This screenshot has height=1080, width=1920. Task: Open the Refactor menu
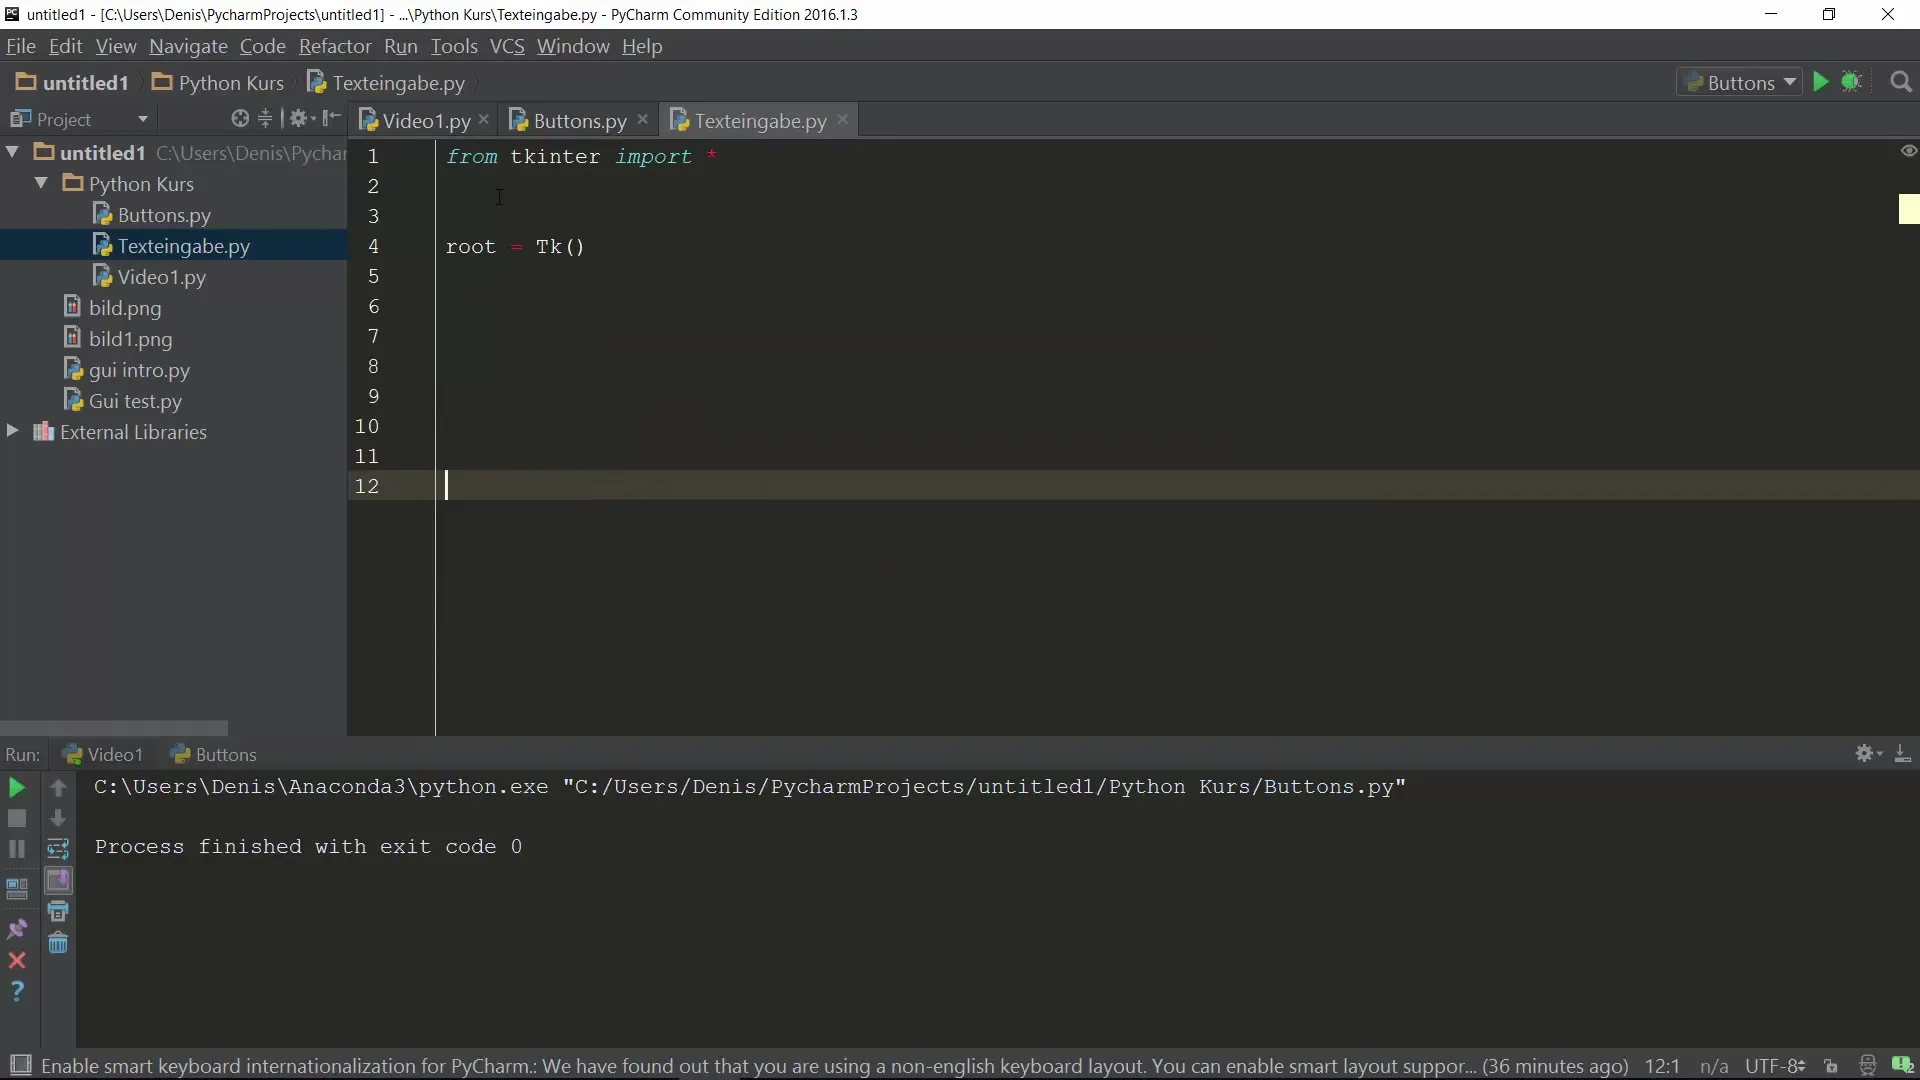[335, 46]
